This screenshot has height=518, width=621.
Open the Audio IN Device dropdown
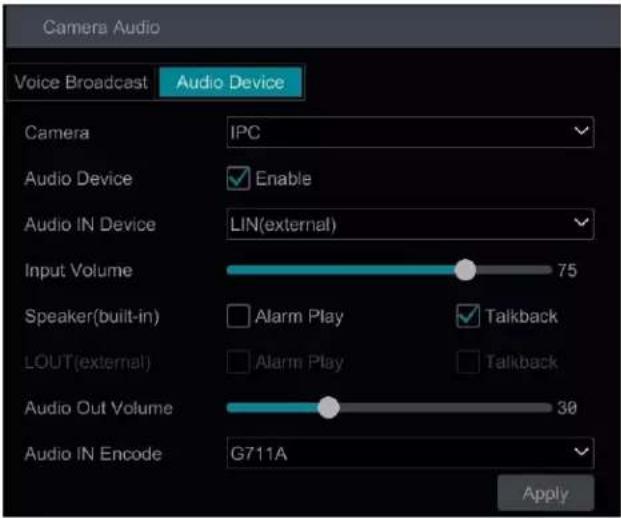(x=410, y=224)
